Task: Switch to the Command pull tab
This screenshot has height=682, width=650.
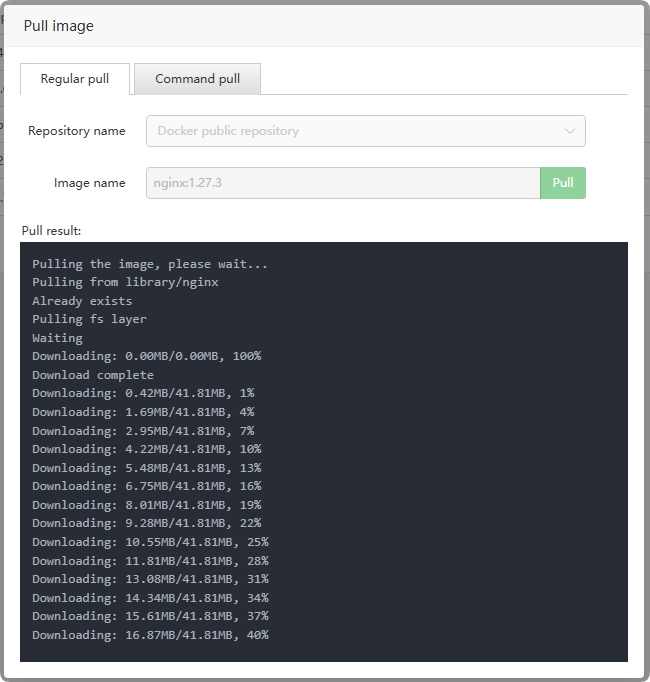Action: (197, 79)
